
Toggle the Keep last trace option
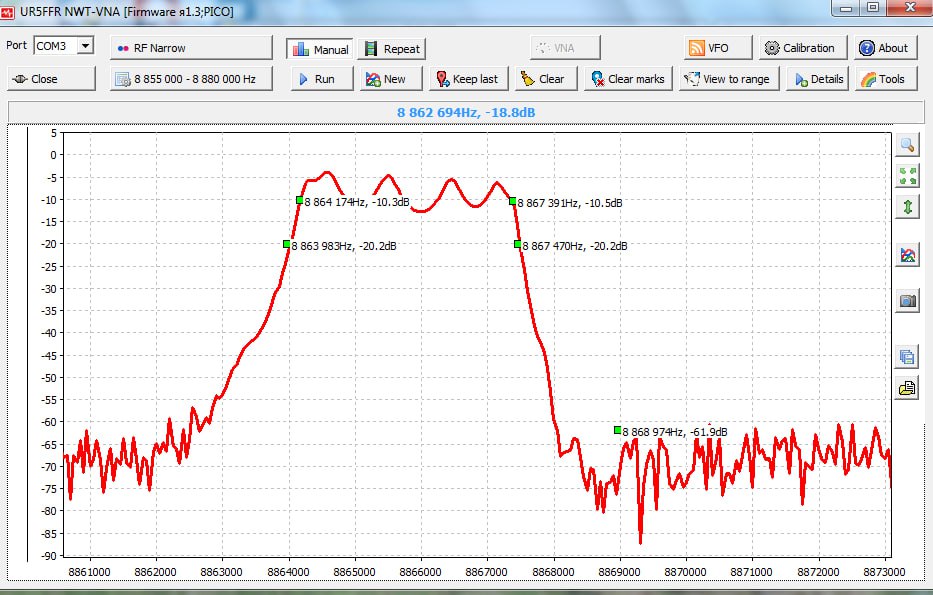(466, 79)
